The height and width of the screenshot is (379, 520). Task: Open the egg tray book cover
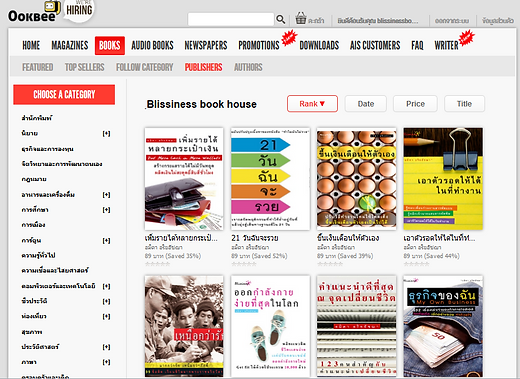tap(357, 179)
